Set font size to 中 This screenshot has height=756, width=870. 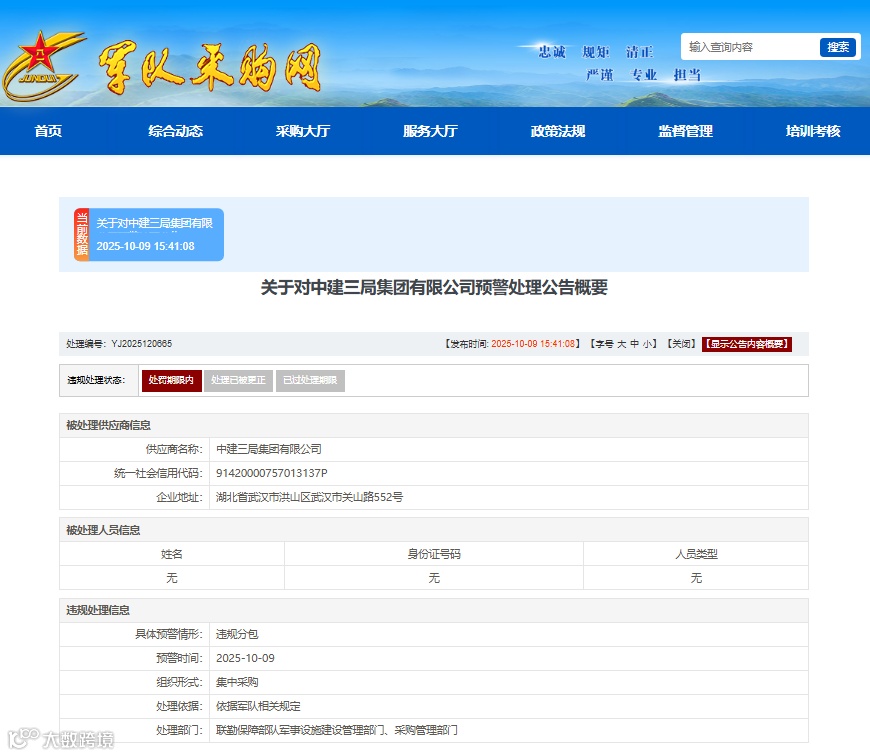[x=635, y=344]
